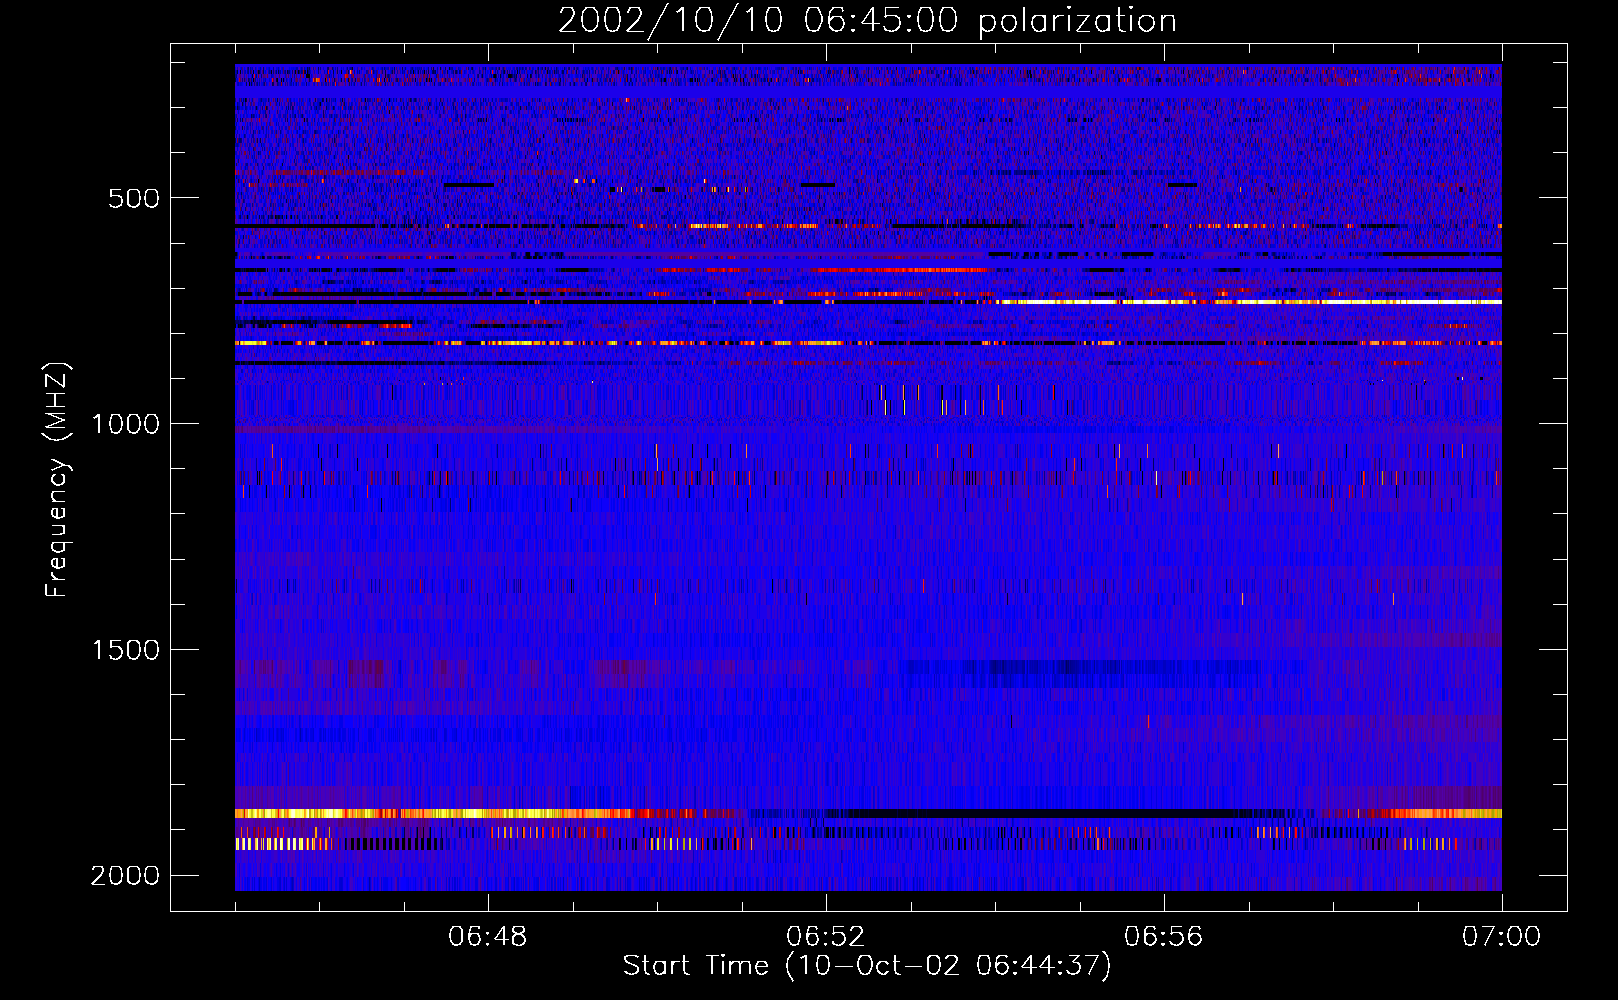Viewport: 1618px width, 1000px height.
Task: Click the 06:56 time axis label
Action: 1163,937
